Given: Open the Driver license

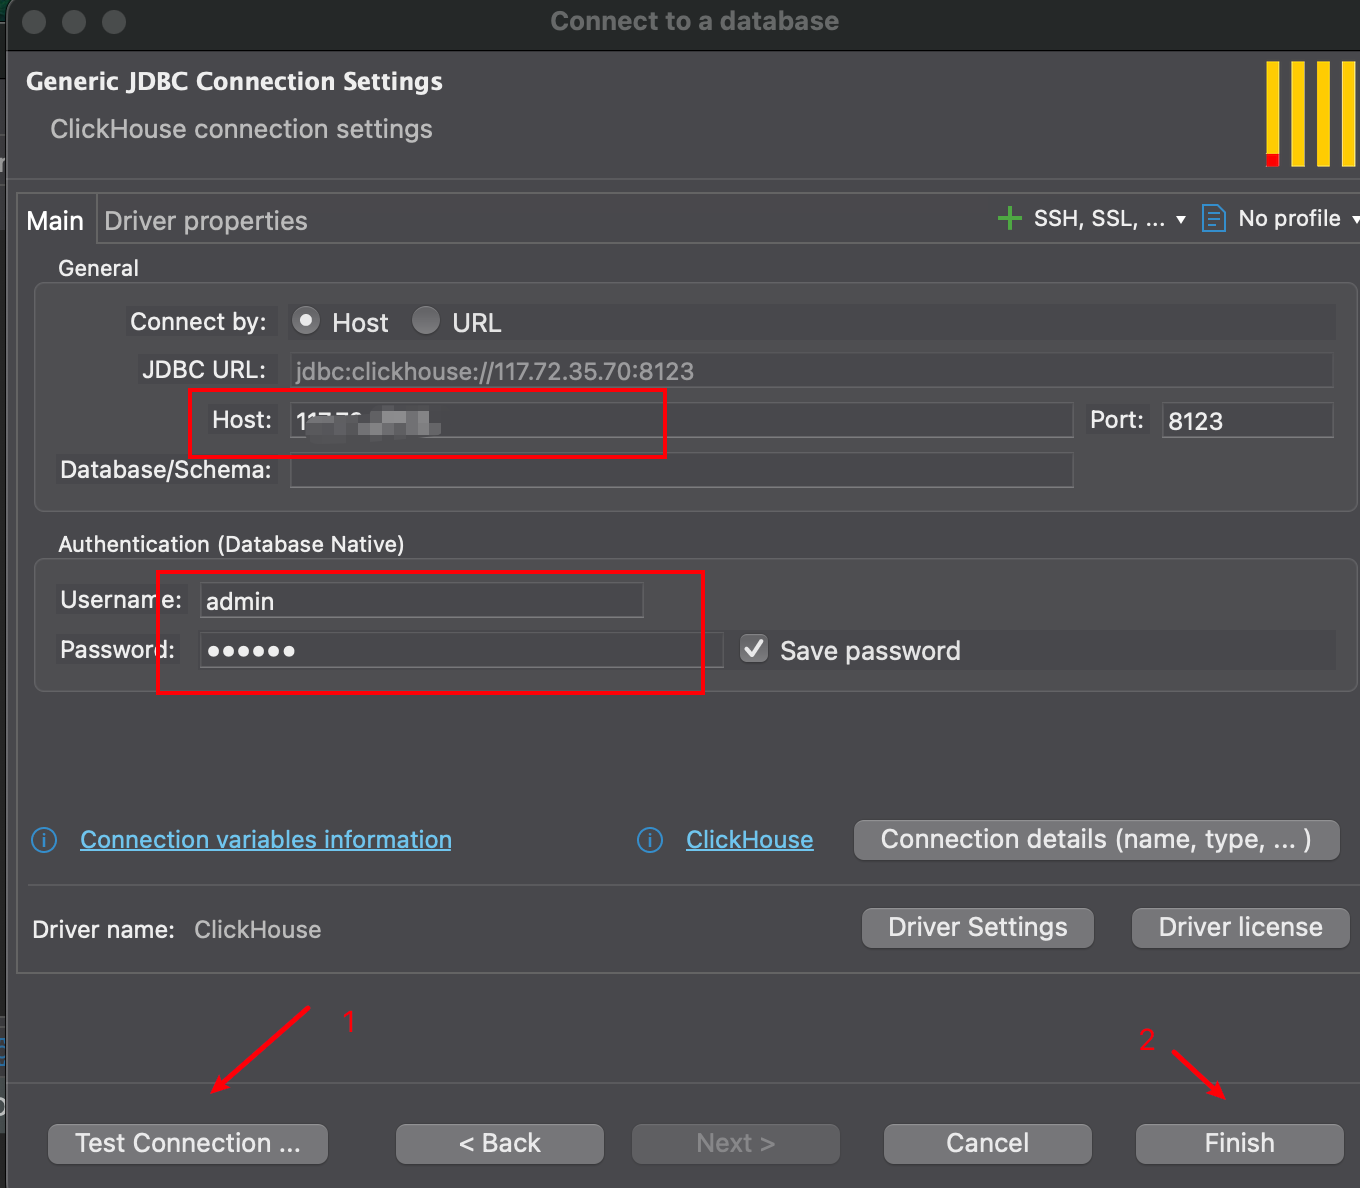Looking at the screenshot, I should pyautogui.click(x=1241, y=928).
